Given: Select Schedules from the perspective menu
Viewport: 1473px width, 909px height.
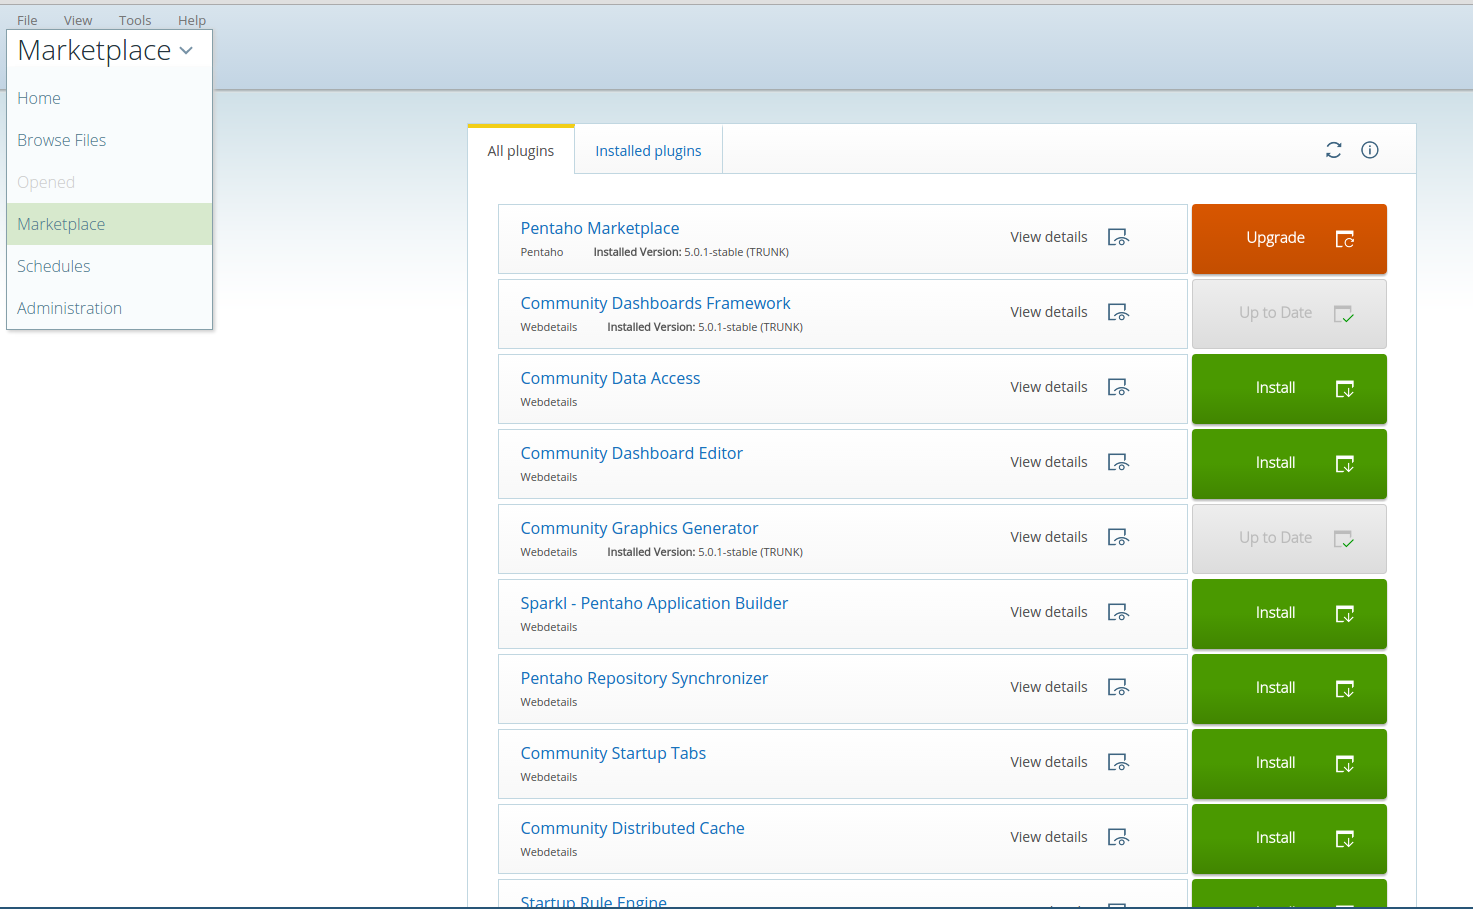Looking at the screenshot, I should pyautogui.click(x=109, y=266).
